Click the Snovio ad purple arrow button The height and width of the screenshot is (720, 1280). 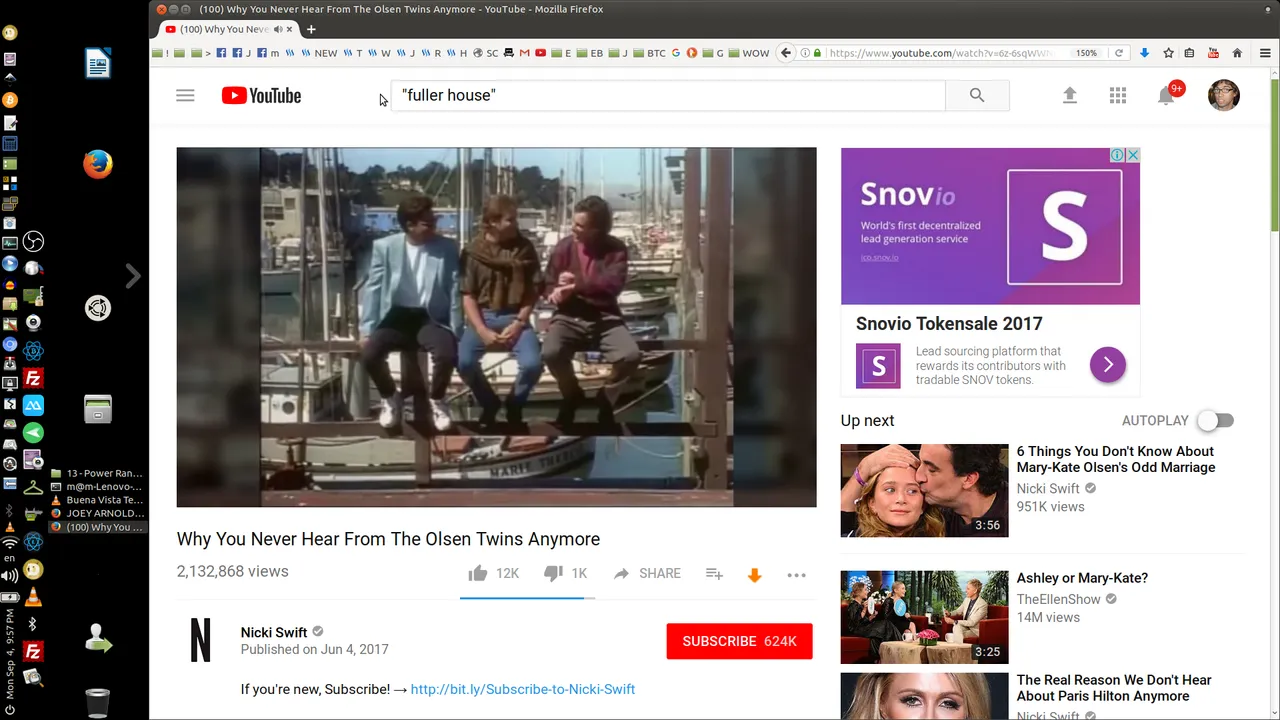point(1108,365)
